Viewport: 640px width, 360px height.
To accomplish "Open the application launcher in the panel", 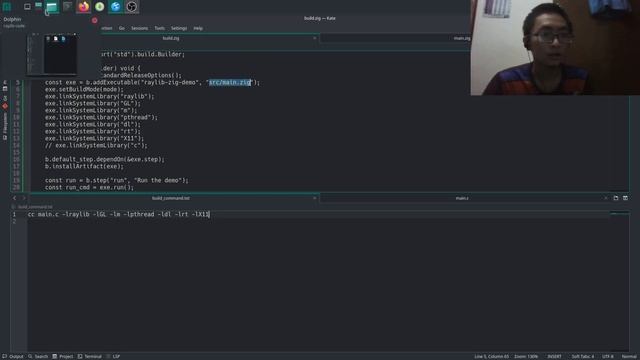I will point(7,7).
